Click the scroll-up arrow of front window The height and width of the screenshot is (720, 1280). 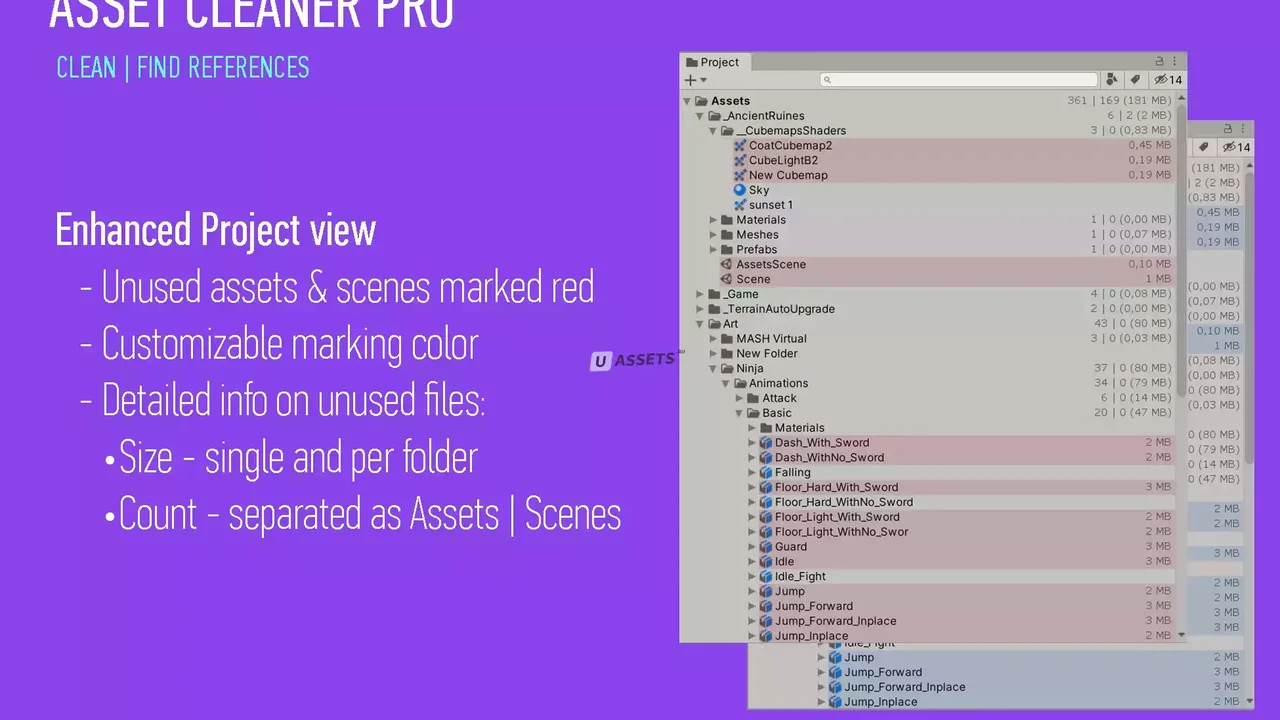click(1182, 99)
